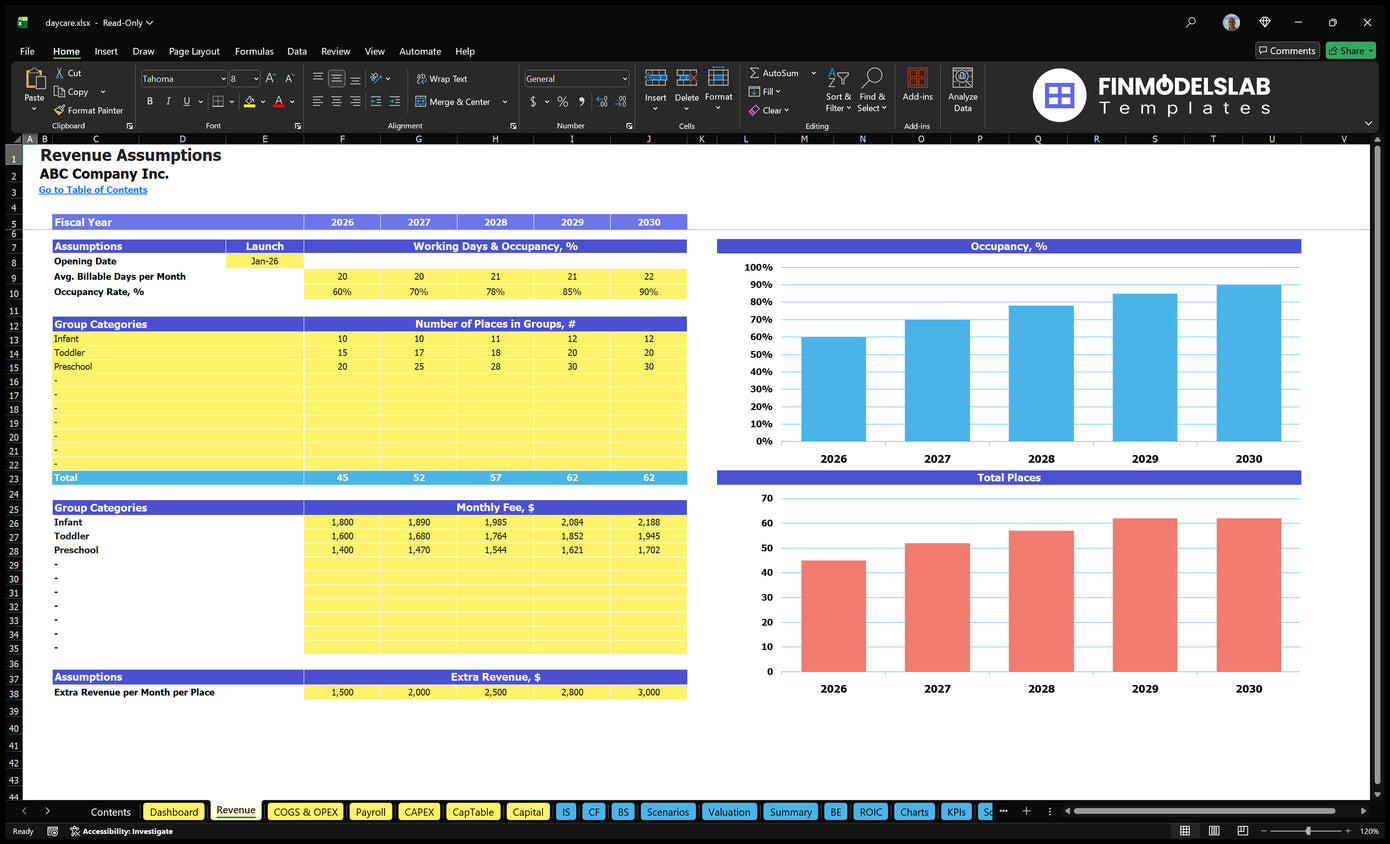Viewport: 1390px width, 844px height.
Task: Open the Clear dropdown
Action: [769, 110]
